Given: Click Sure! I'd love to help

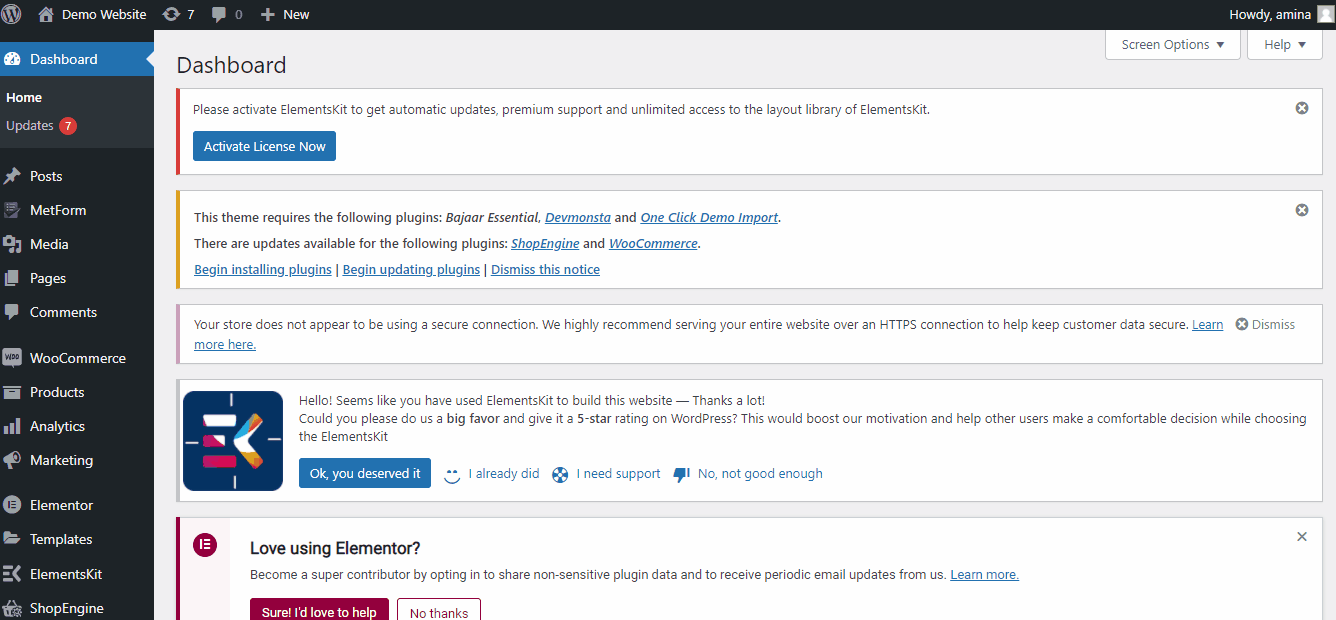Looking at the screenshot, I should click(319, 612).
